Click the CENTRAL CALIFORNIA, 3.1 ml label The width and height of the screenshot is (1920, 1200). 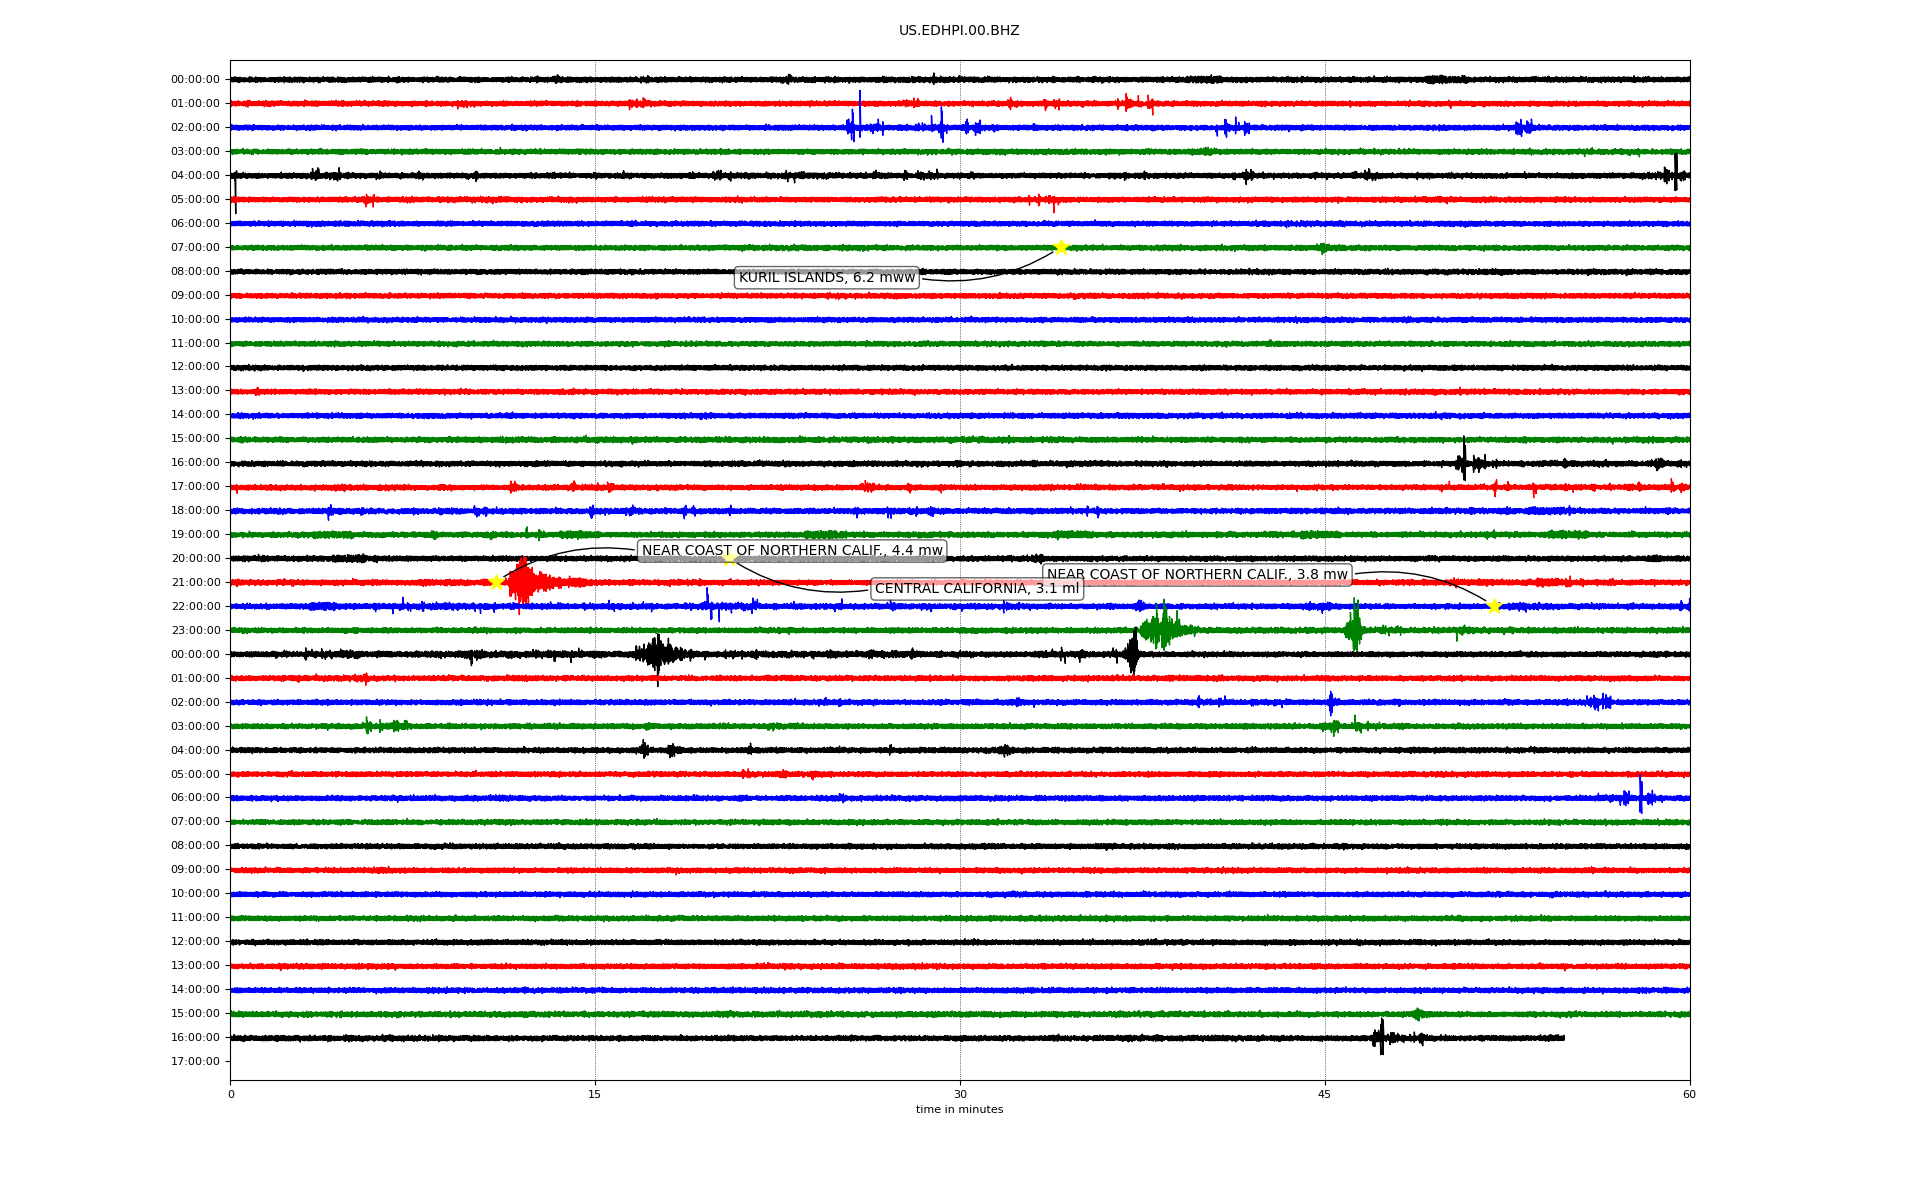977,588
